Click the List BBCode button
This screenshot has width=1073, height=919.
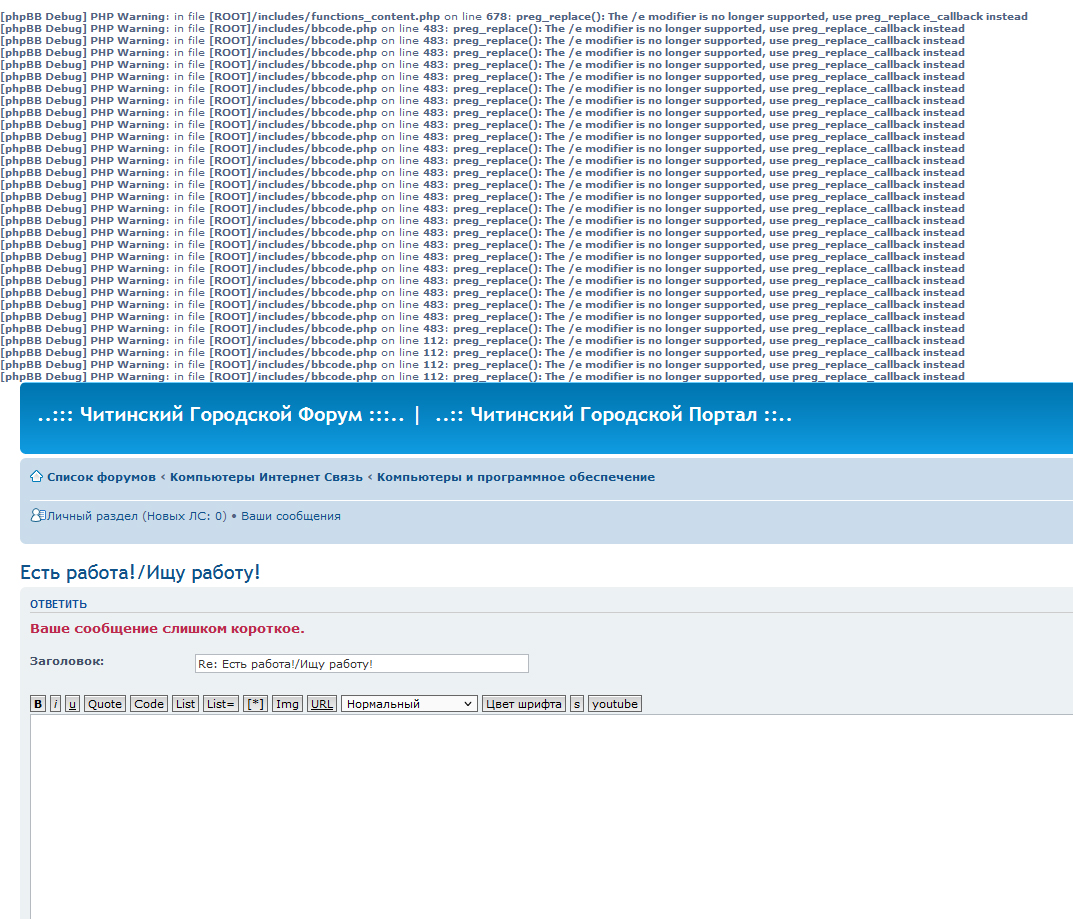pos(186,704)
